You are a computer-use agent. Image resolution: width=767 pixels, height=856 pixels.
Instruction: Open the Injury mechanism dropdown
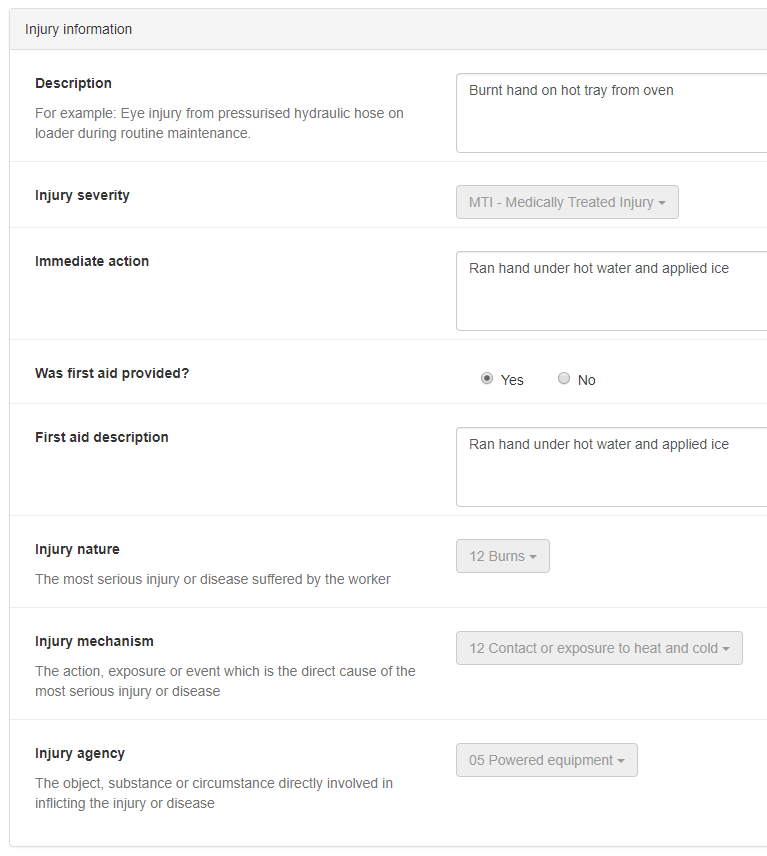click(x=599, y=648)
